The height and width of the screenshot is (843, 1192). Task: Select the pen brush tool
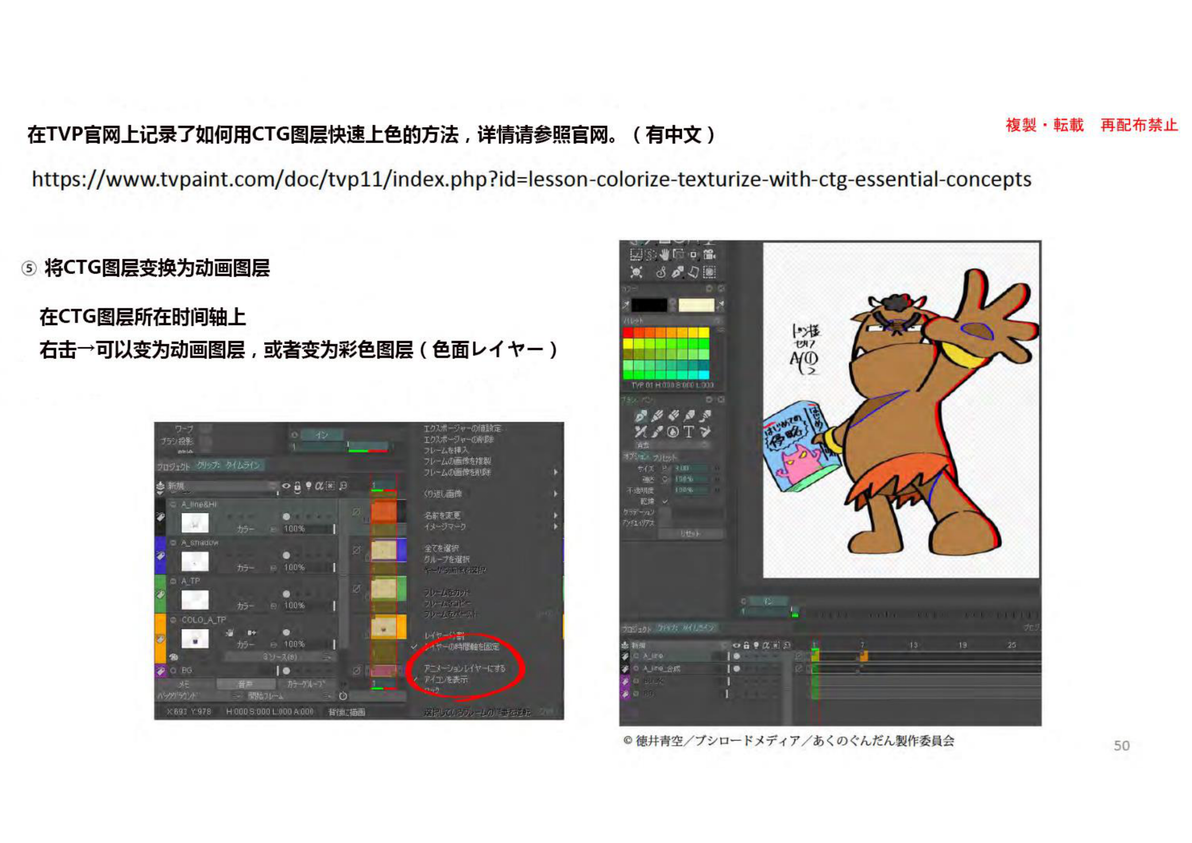coord(642,416)
